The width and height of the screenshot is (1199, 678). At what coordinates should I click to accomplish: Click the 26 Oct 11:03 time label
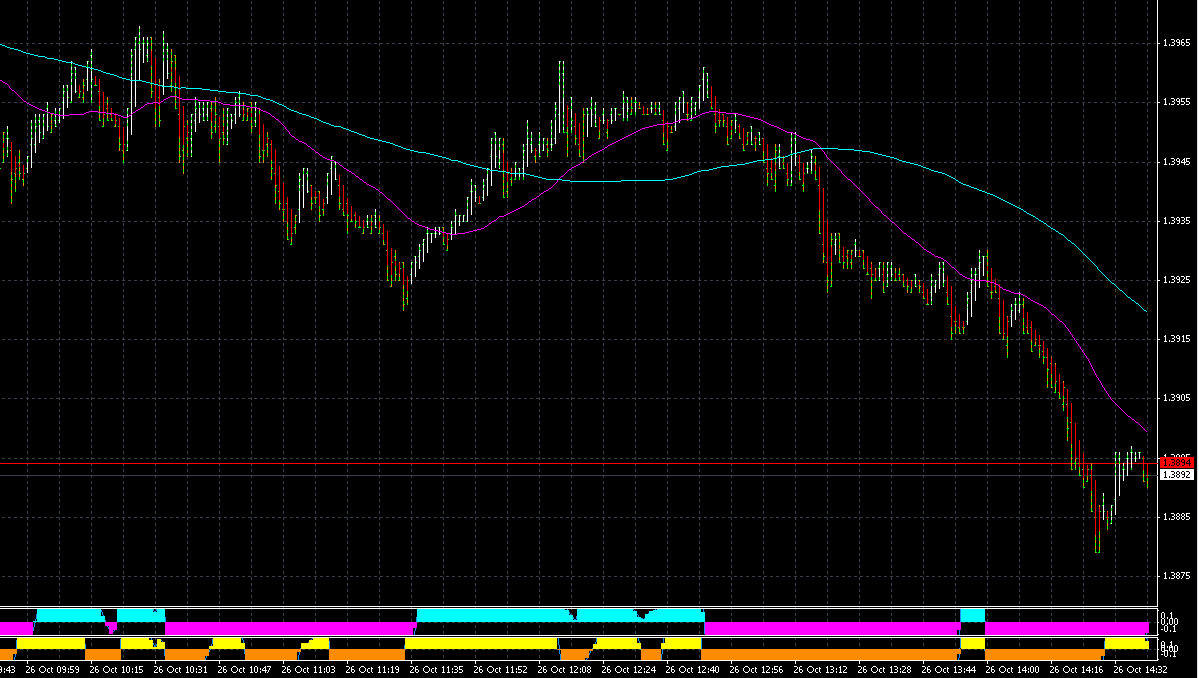pos(308,670)
